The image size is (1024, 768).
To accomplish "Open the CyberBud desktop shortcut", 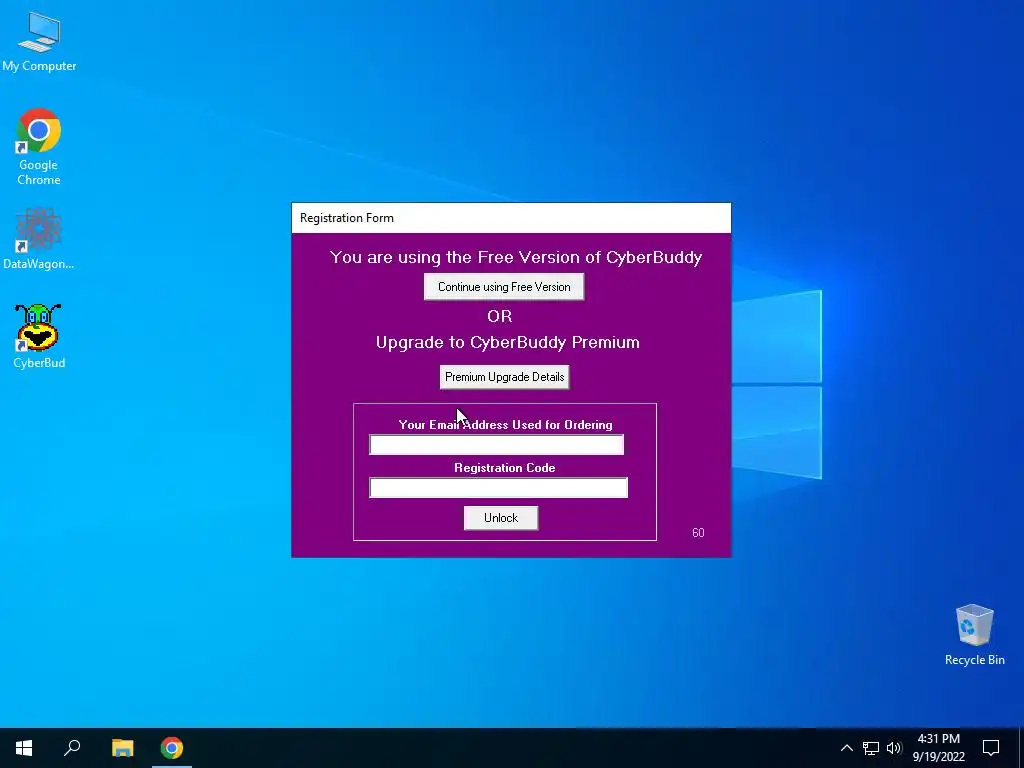I will click(39, 336).
